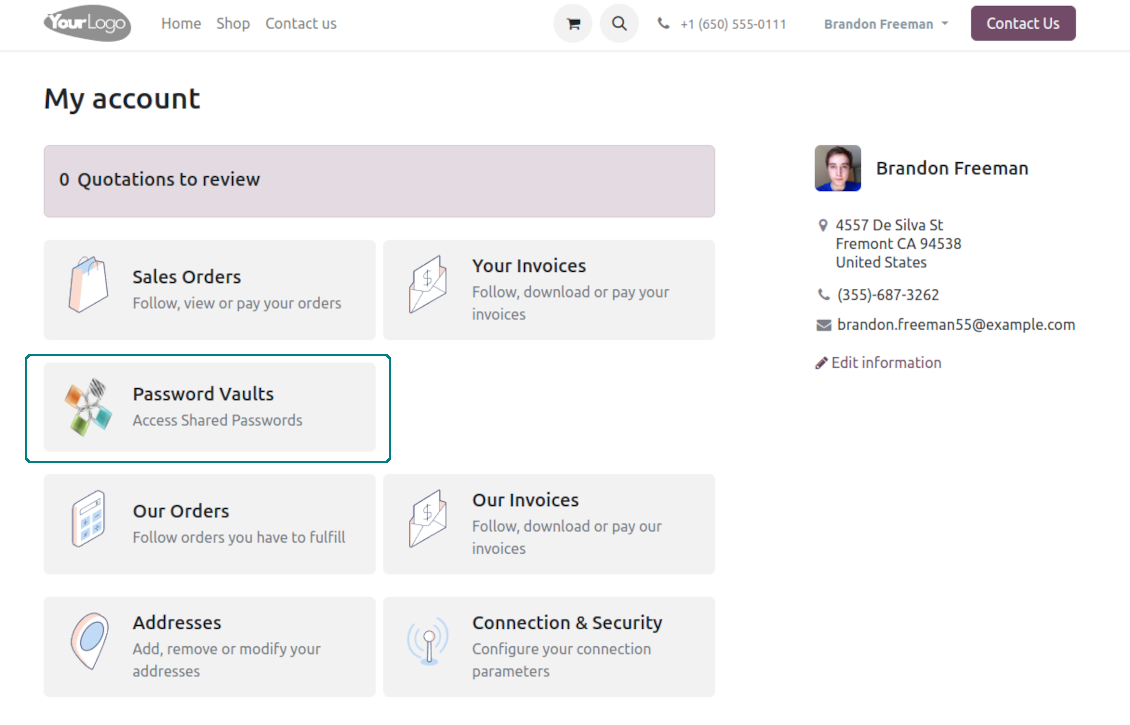
Task: Click the Addresses map pin icon
Action: [88, 641]
